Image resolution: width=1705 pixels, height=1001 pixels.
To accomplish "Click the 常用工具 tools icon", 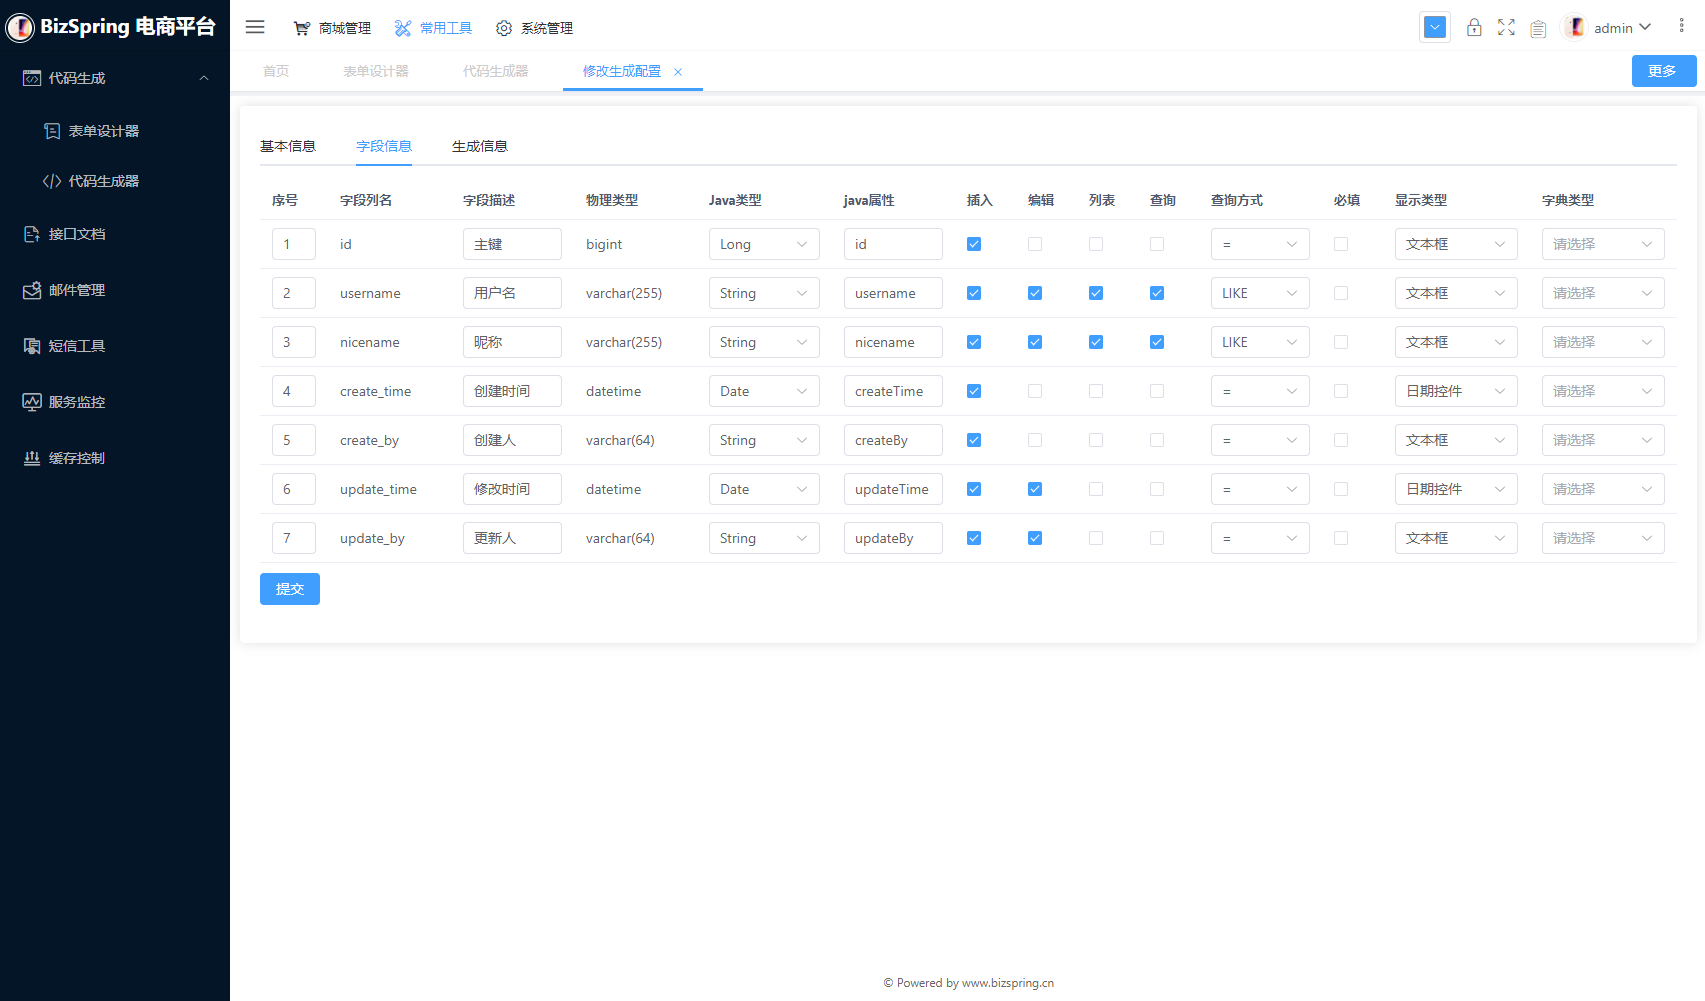I will click(x=403, y=28).
